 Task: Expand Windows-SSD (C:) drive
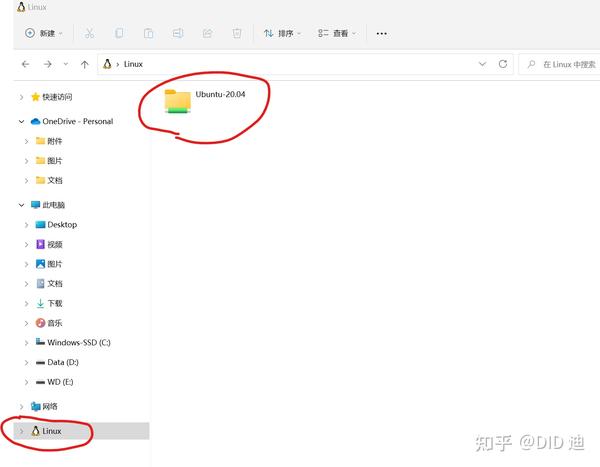[26, 343]
